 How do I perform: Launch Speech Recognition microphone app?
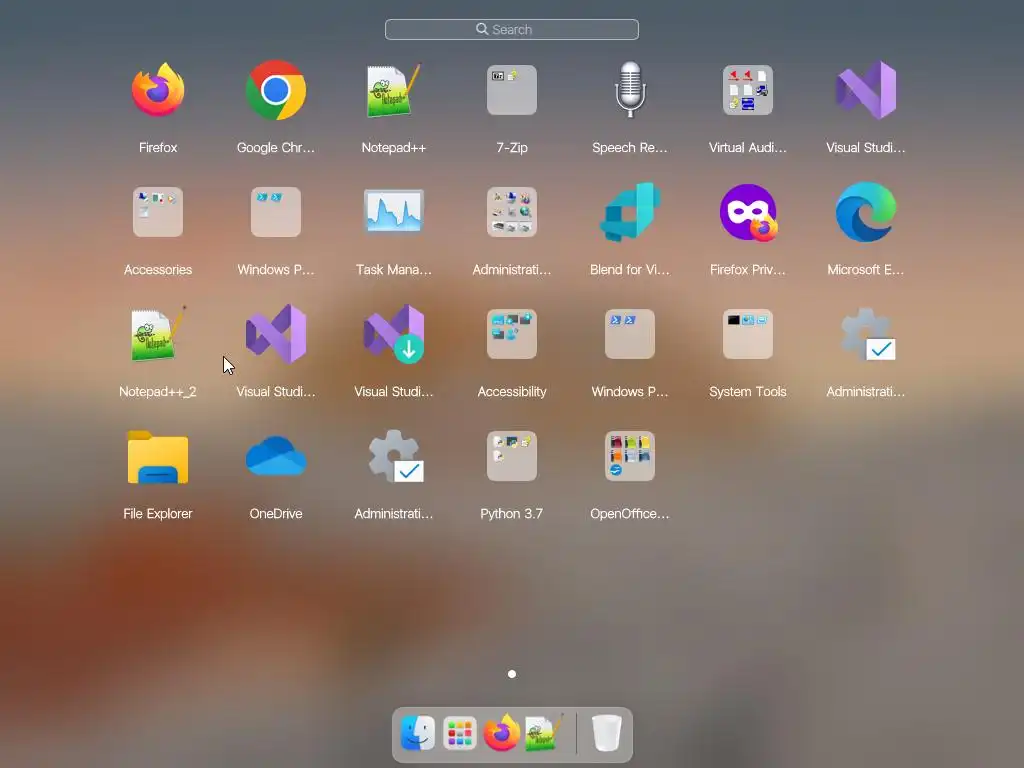tap(630, 90)
